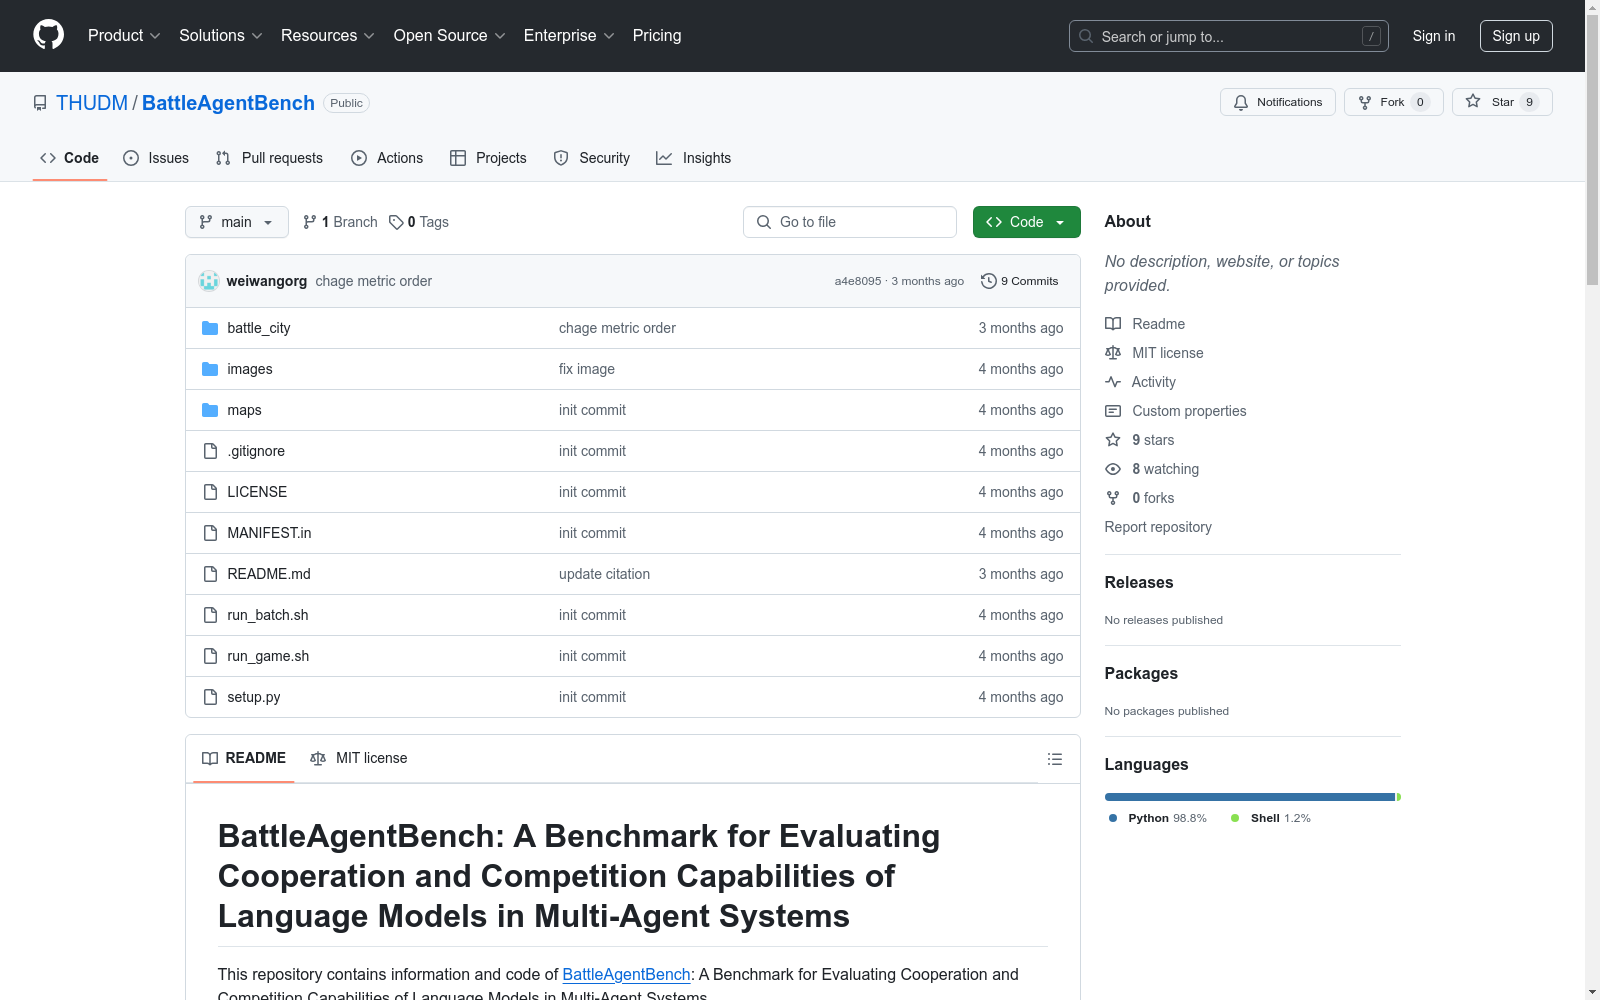
Task: Expand the Open Source menu
Action: [450, 36]
